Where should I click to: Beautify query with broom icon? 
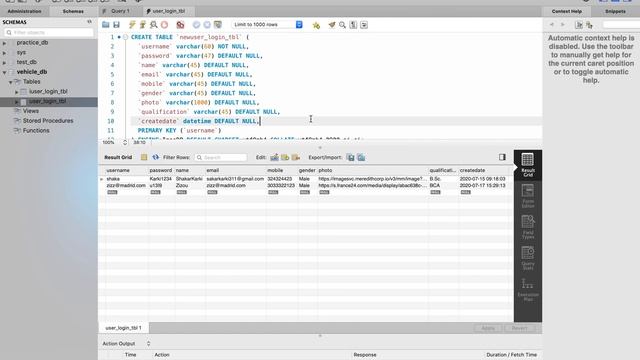[332, 25]
